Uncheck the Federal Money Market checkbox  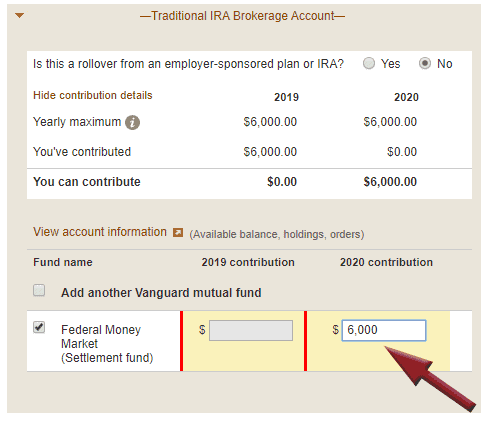pyautogui.click(x=39, y=327)
